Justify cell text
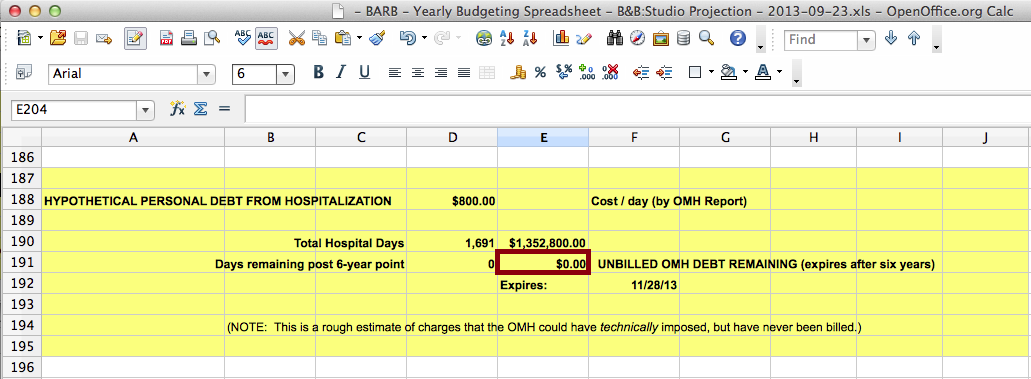 (x=464, y=72)
